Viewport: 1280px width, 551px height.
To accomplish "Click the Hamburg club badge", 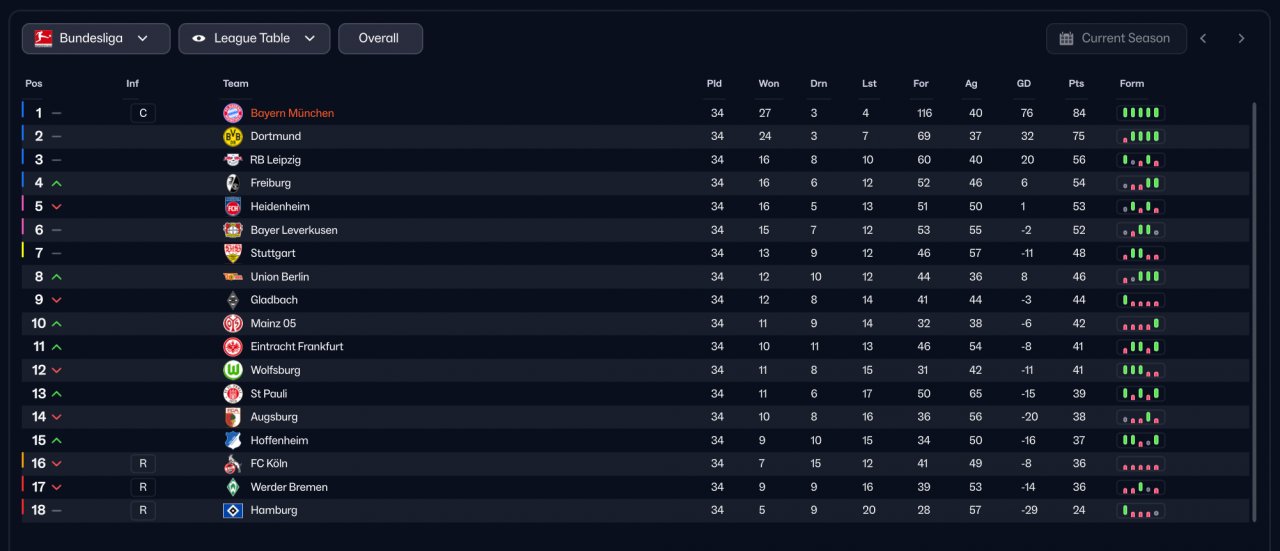I will 233,510.
